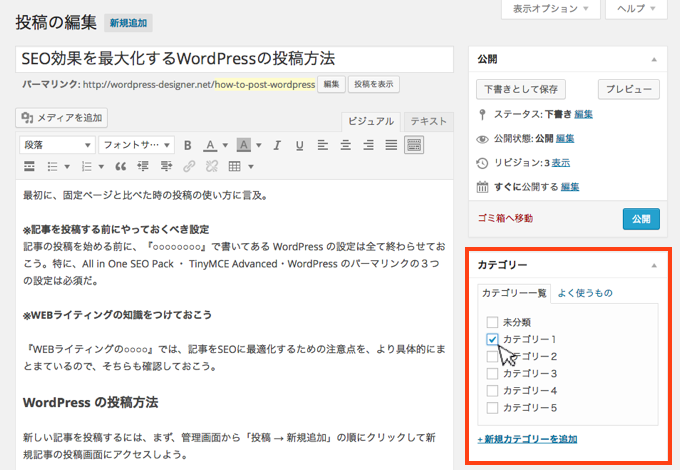Collapse the カテゴリー panel

pyautogui.click(x=654, y=265)
